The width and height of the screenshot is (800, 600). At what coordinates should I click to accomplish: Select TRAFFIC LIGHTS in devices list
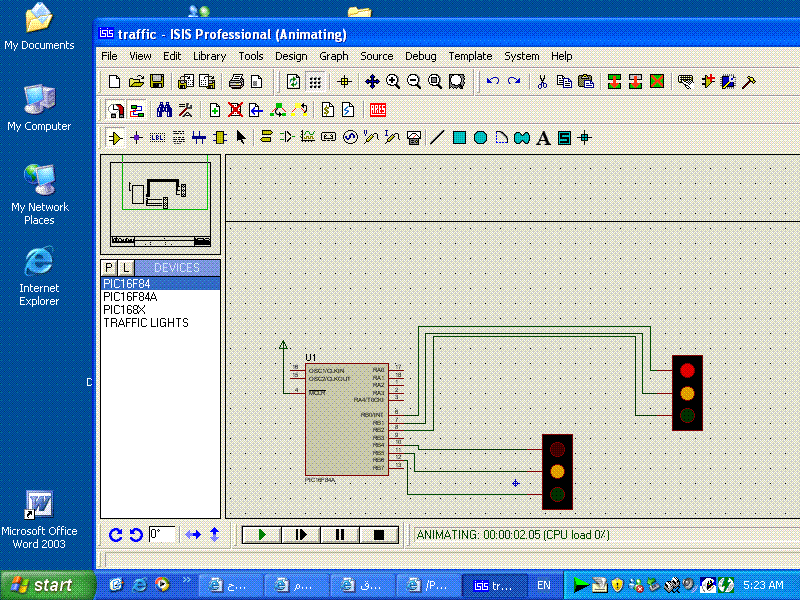(x=161, y=323)
